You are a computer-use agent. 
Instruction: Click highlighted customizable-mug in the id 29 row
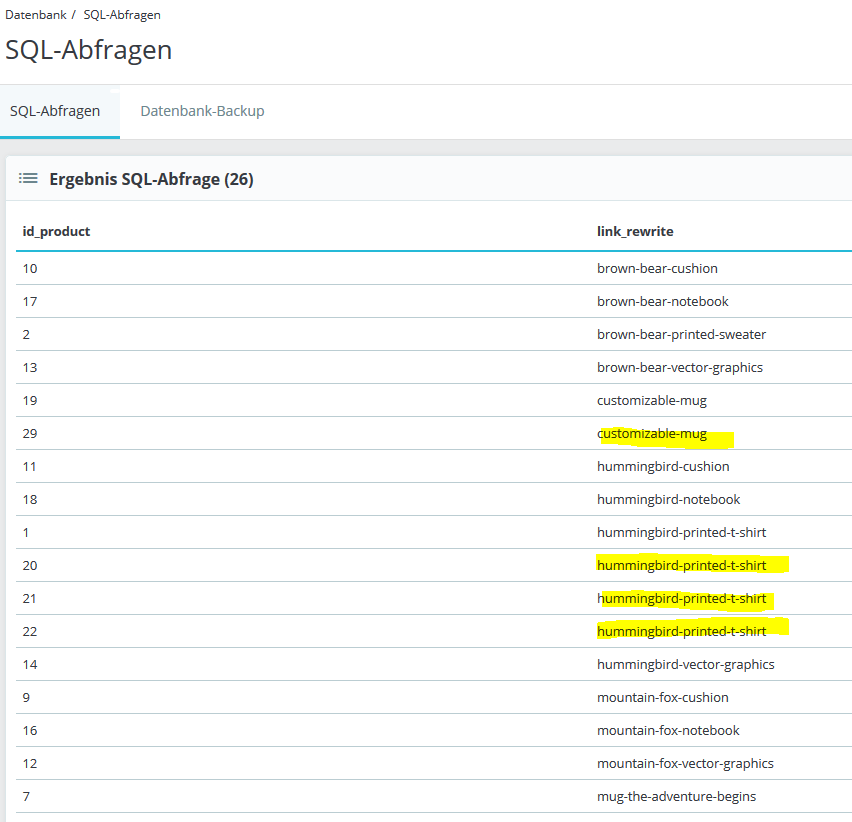click(x=651, y=434)
